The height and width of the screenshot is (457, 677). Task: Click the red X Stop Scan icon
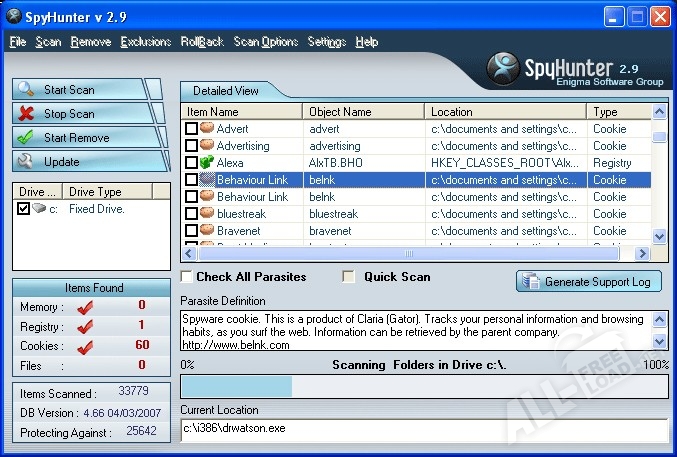click(26, 114)
